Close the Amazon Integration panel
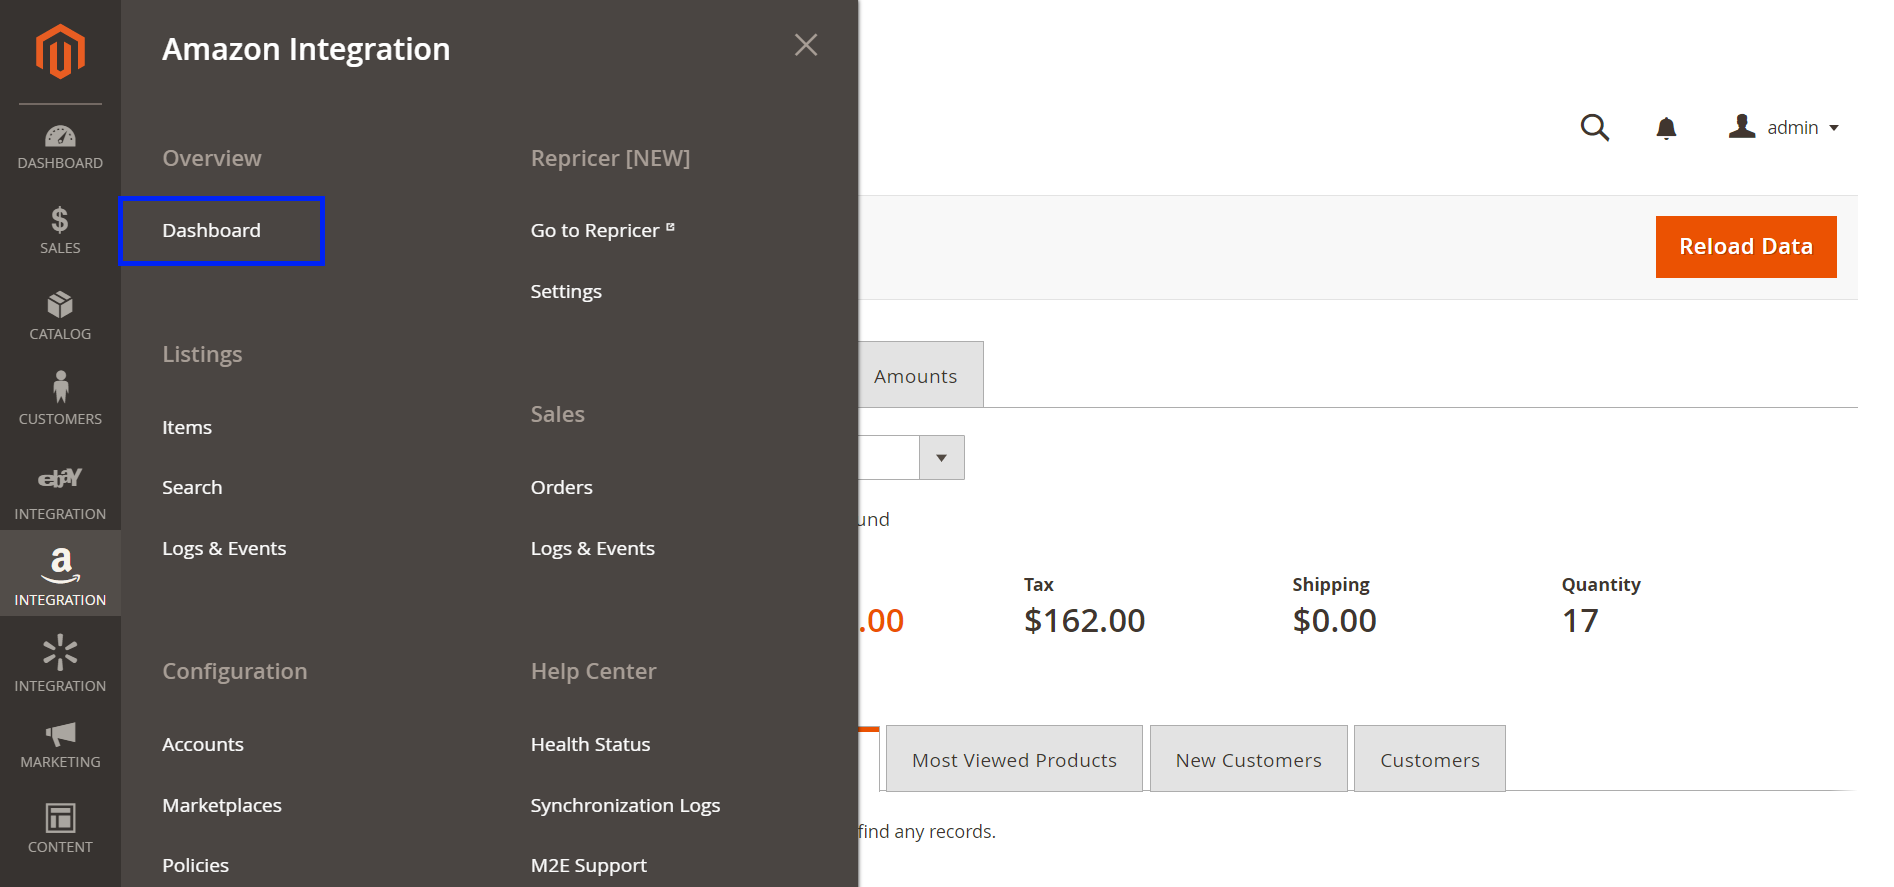The image size is (1894, 887). click(805, 45)
